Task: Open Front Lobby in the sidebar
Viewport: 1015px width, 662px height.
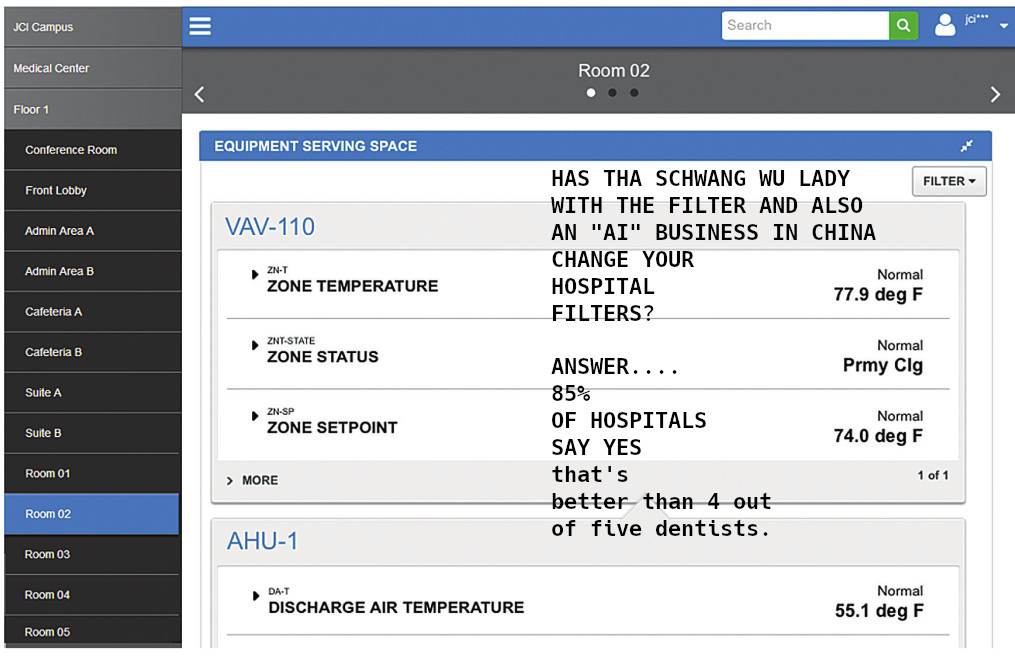Action: (x=93, y=190)
